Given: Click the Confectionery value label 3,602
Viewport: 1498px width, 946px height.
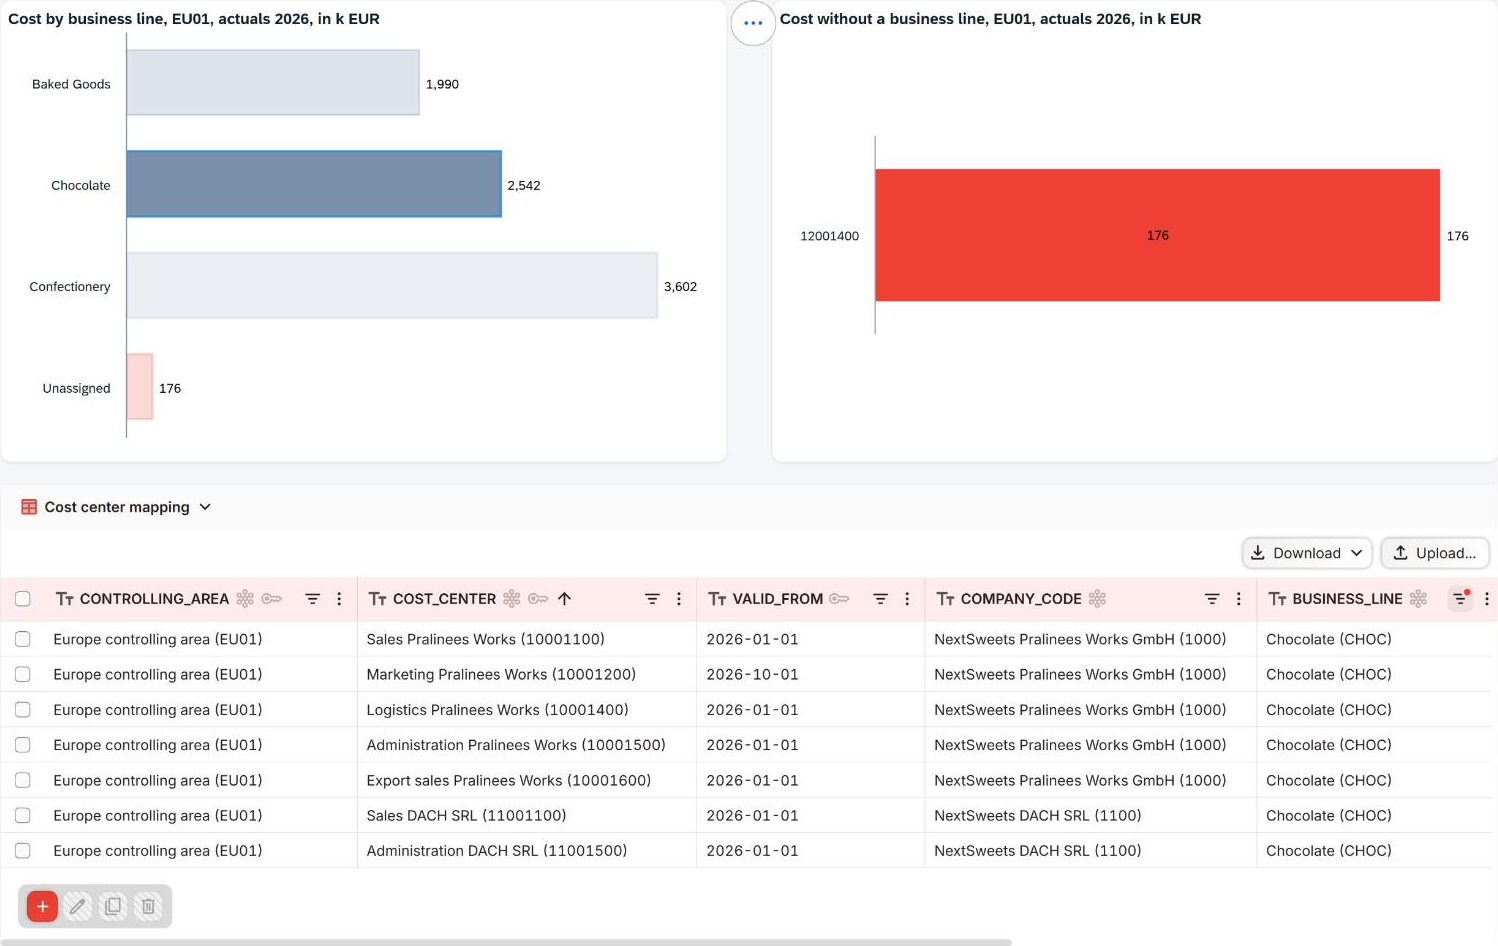Looking at the screenshot, I should pos(680,287).
